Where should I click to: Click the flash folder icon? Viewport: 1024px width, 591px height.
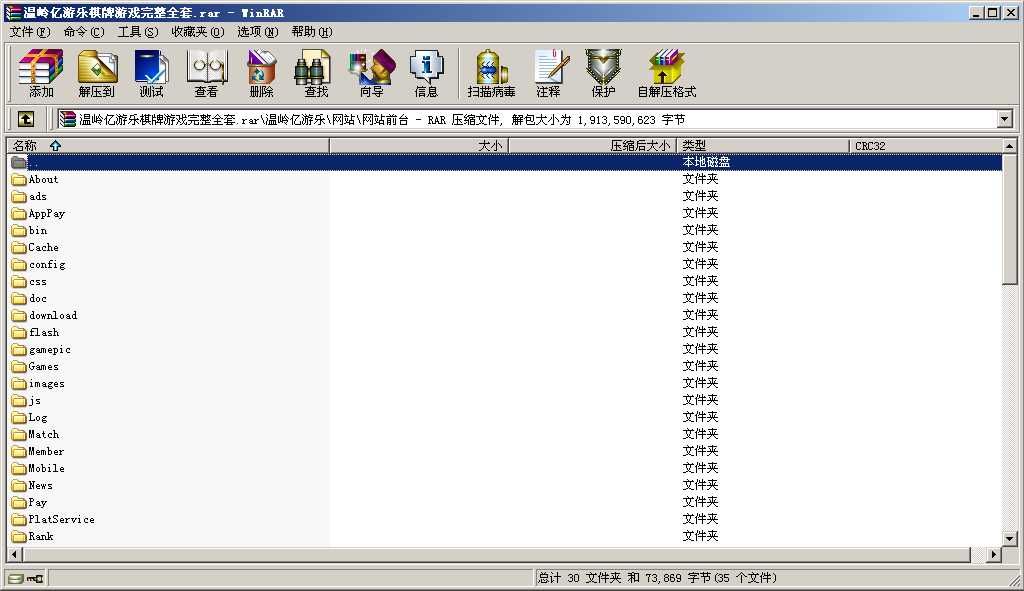(19, 332)
